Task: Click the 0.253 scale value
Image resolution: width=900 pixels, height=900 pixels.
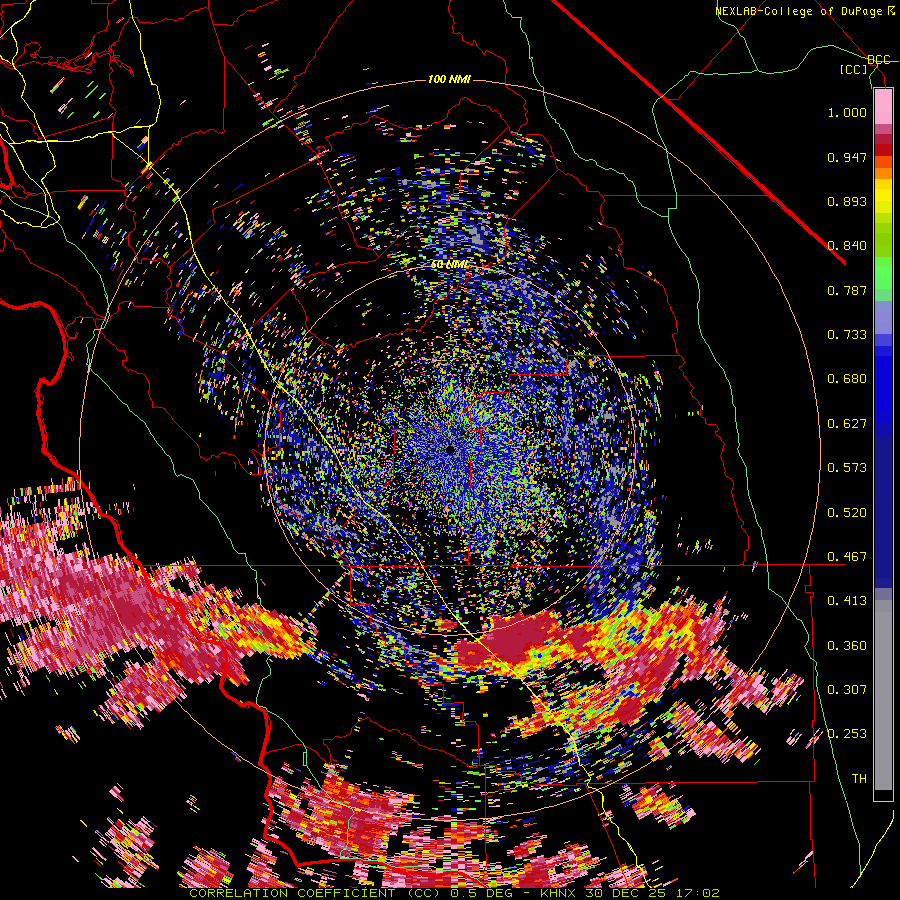Action: (847, 734)
